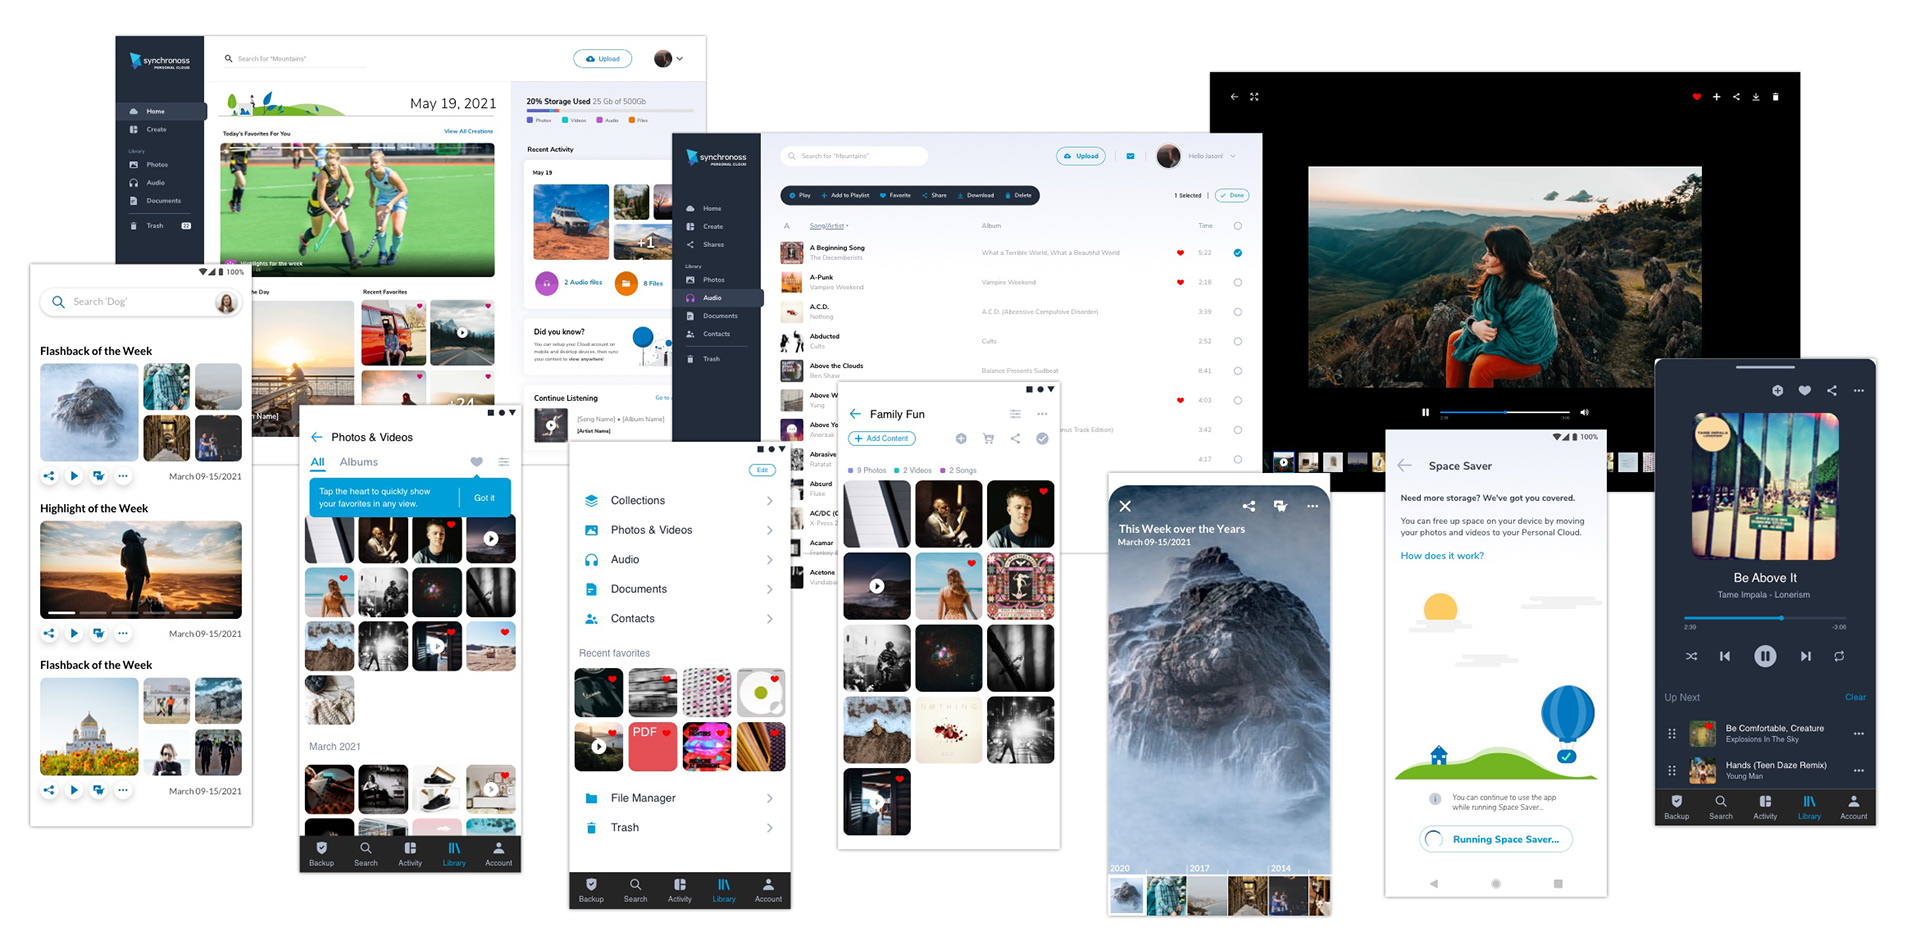The image size is (1920, 932).
Task: Favorite Be Above It with the heart icon
Action: pyautogui.click(x=1805, y=390)
